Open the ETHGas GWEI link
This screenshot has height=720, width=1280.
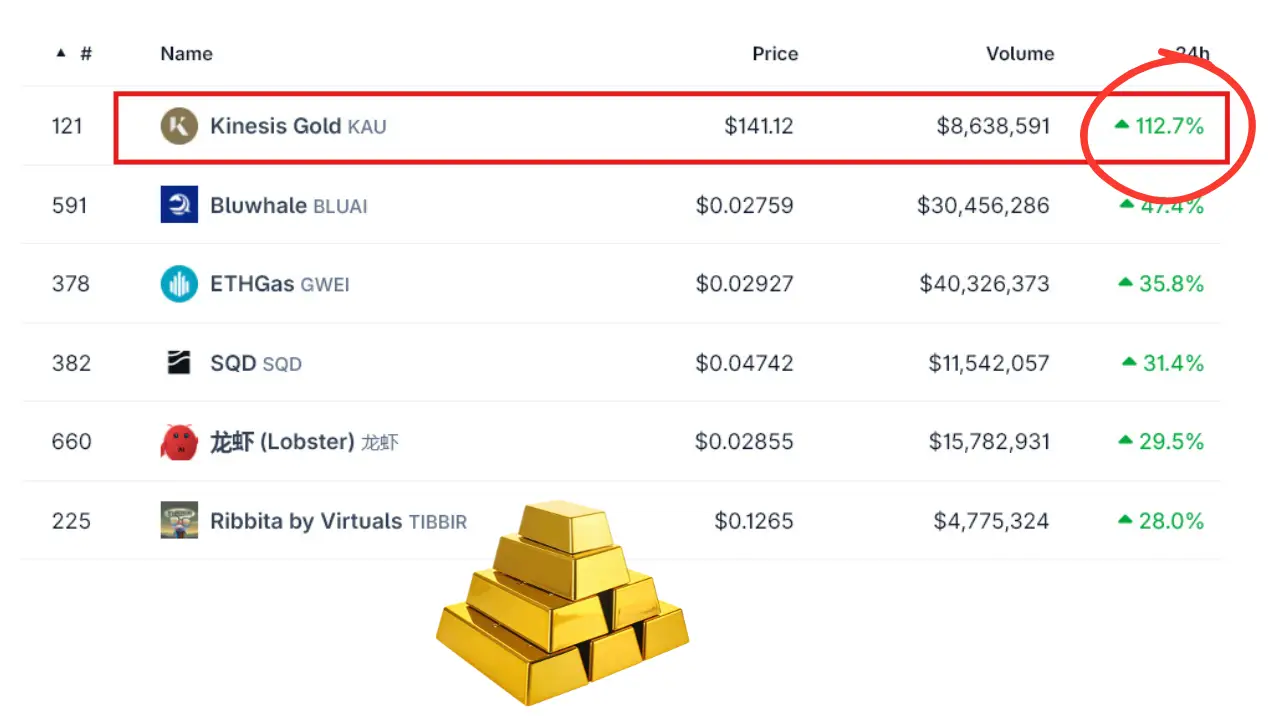(x=280, y=284)
